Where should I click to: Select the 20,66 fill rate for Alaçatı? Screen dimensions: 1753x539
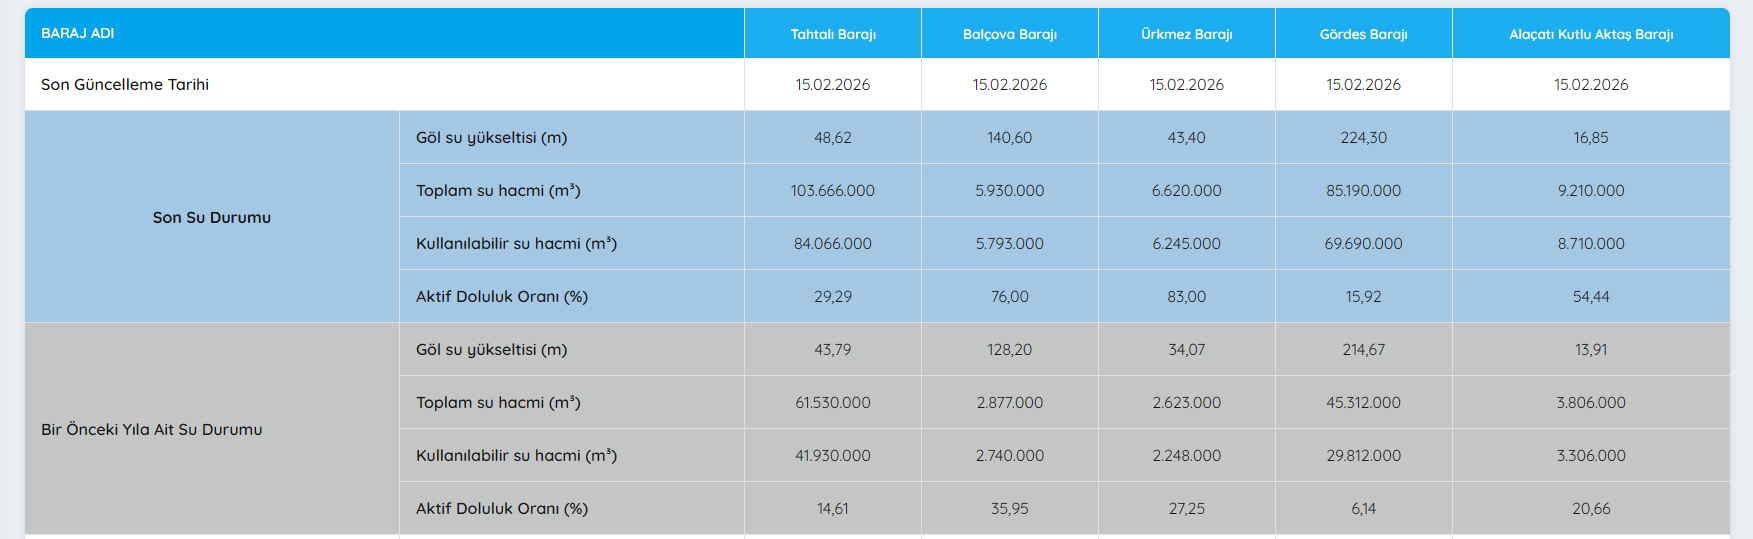coord(1590,509)
